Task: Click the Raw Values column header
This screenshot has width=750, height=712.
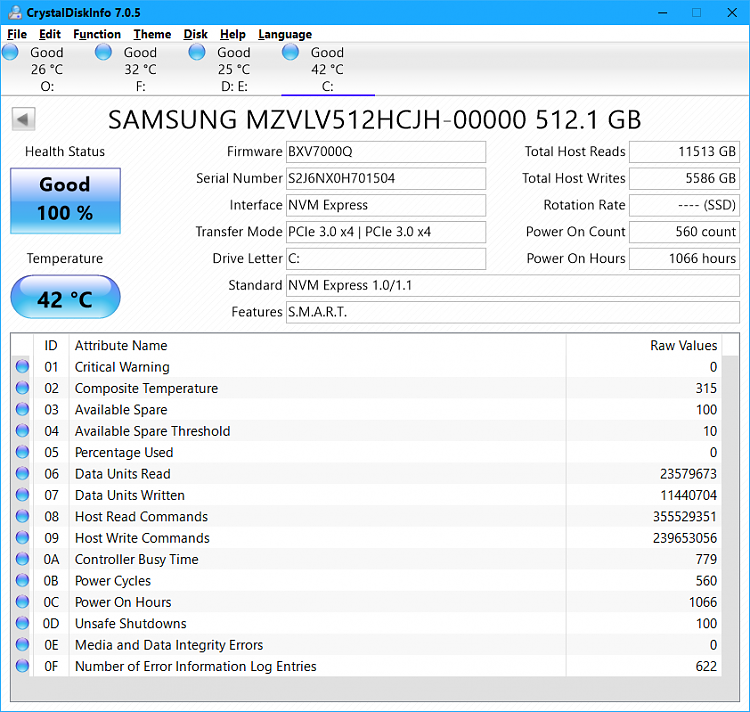Action: 644,345
